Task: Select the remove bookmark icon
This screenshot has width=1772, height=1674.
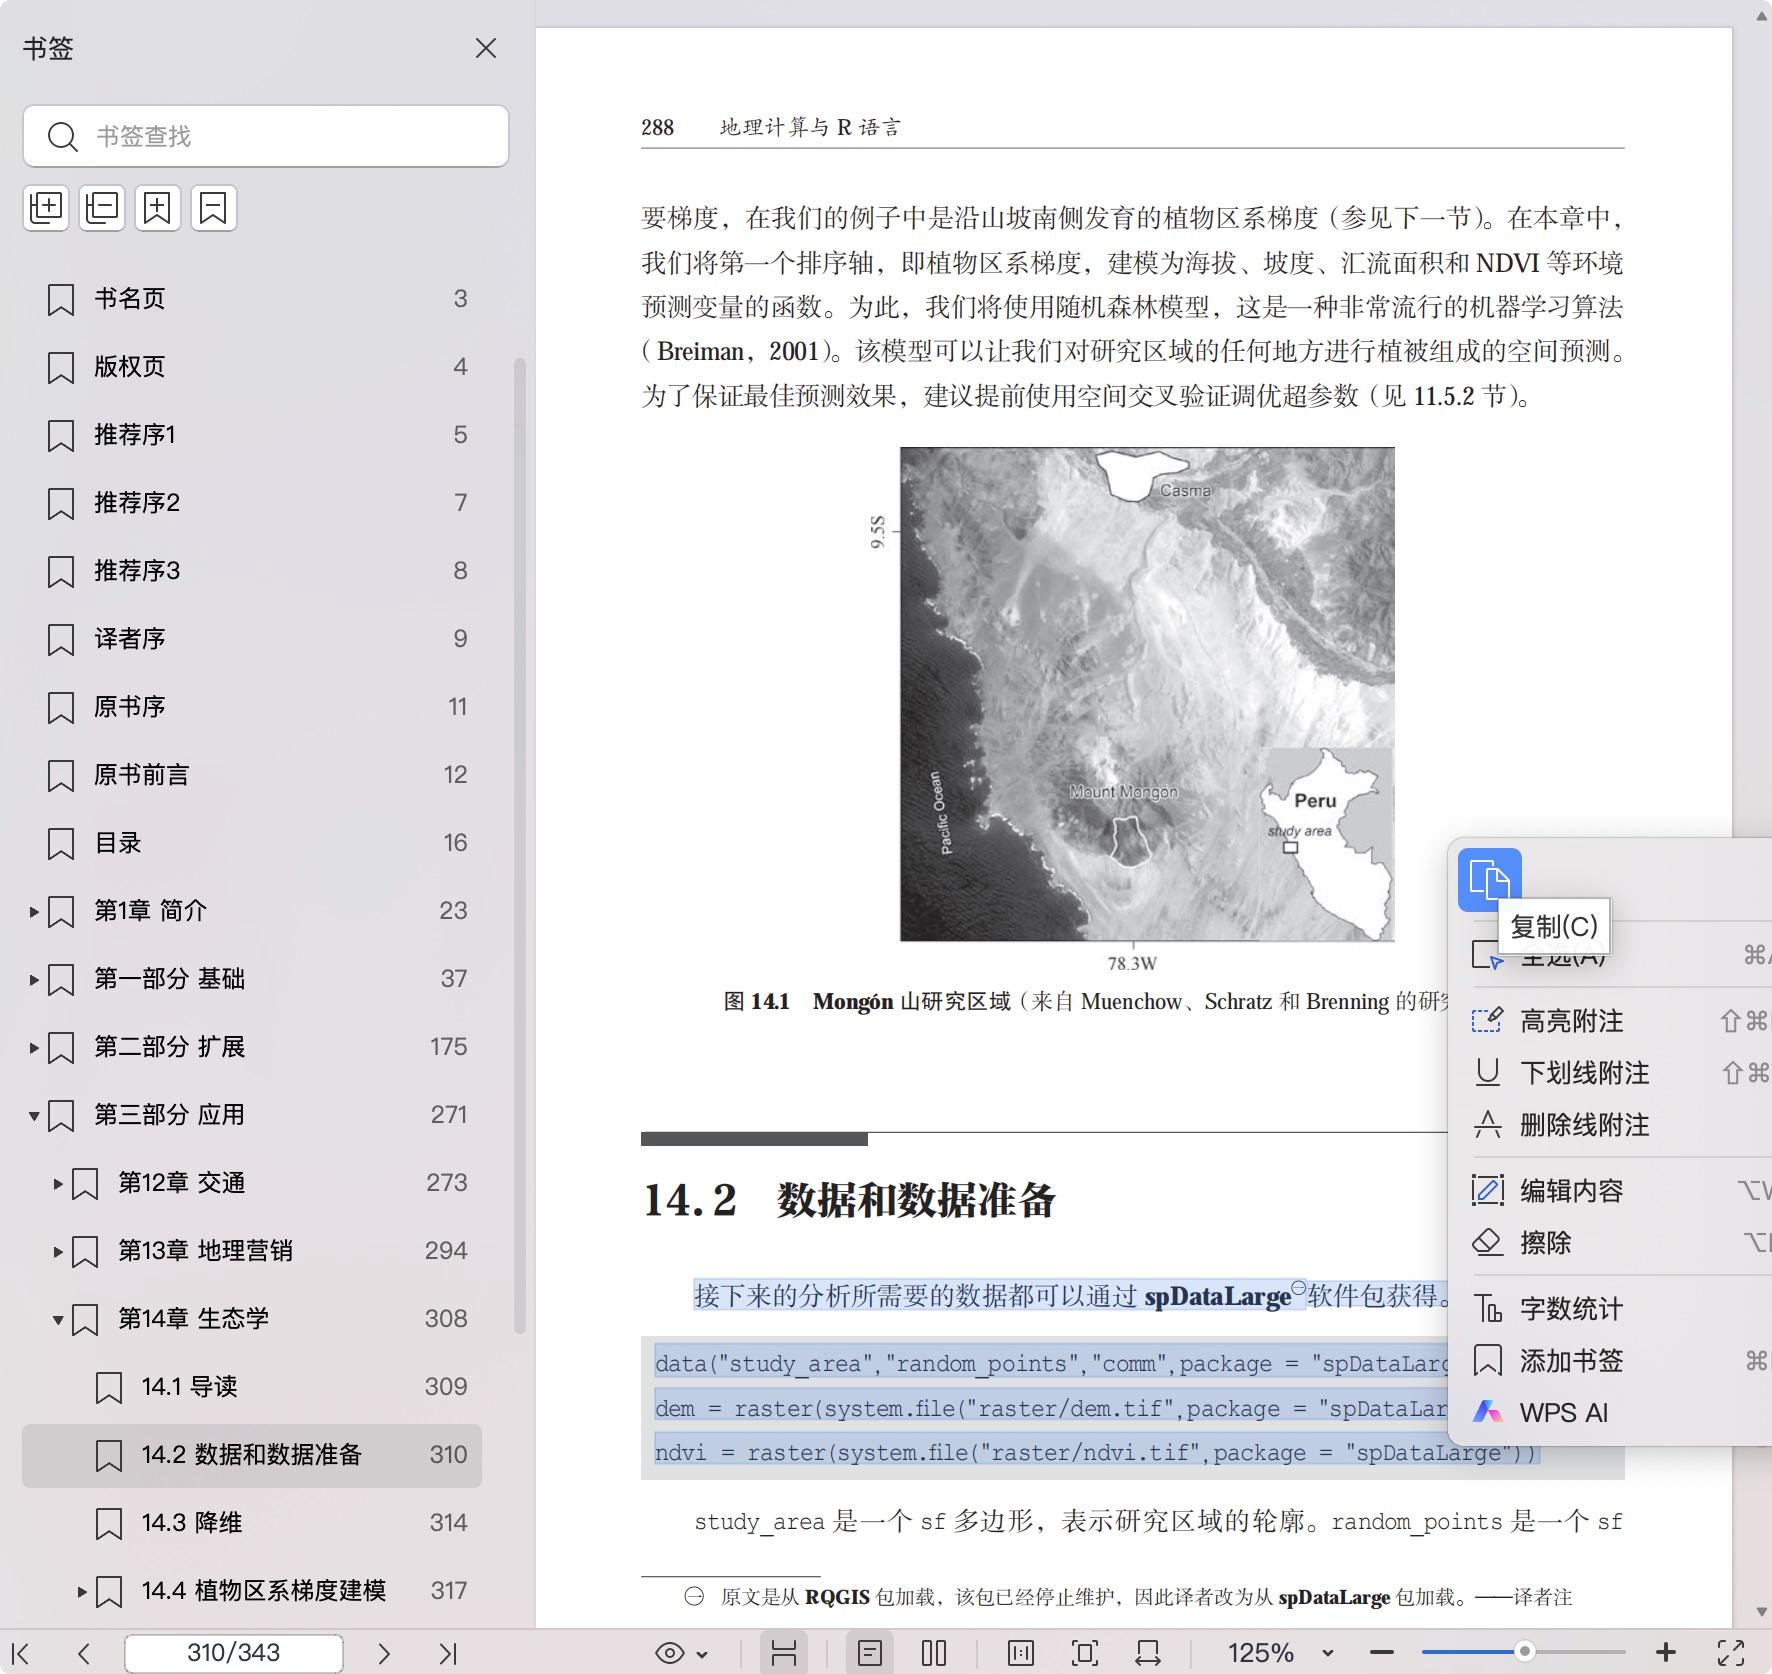Action: (211, 207)
